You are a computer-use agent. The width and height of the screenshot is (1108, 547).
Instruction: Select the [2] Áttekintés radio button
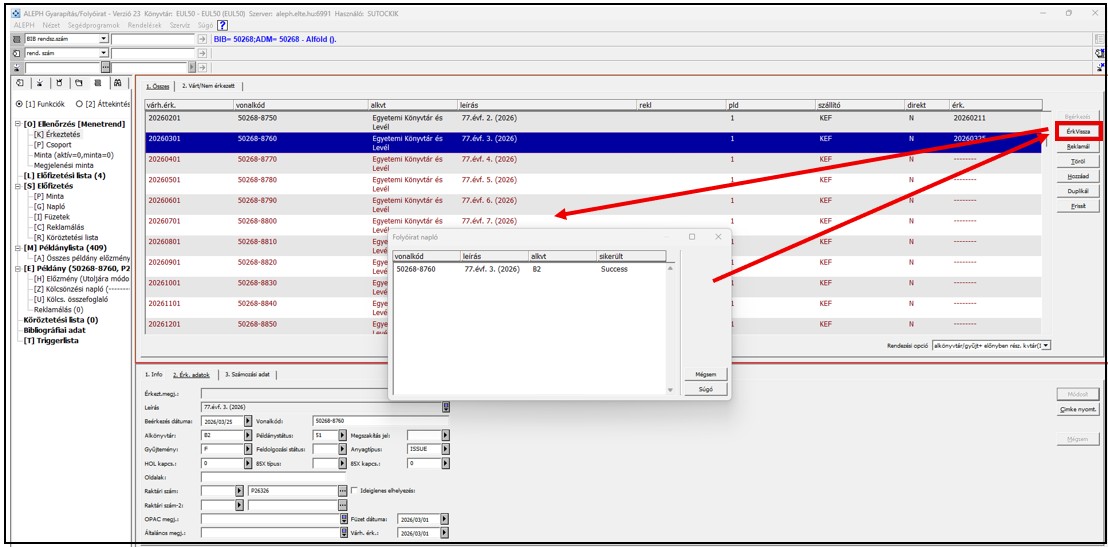pyautogui.click(x=79, y=104)
